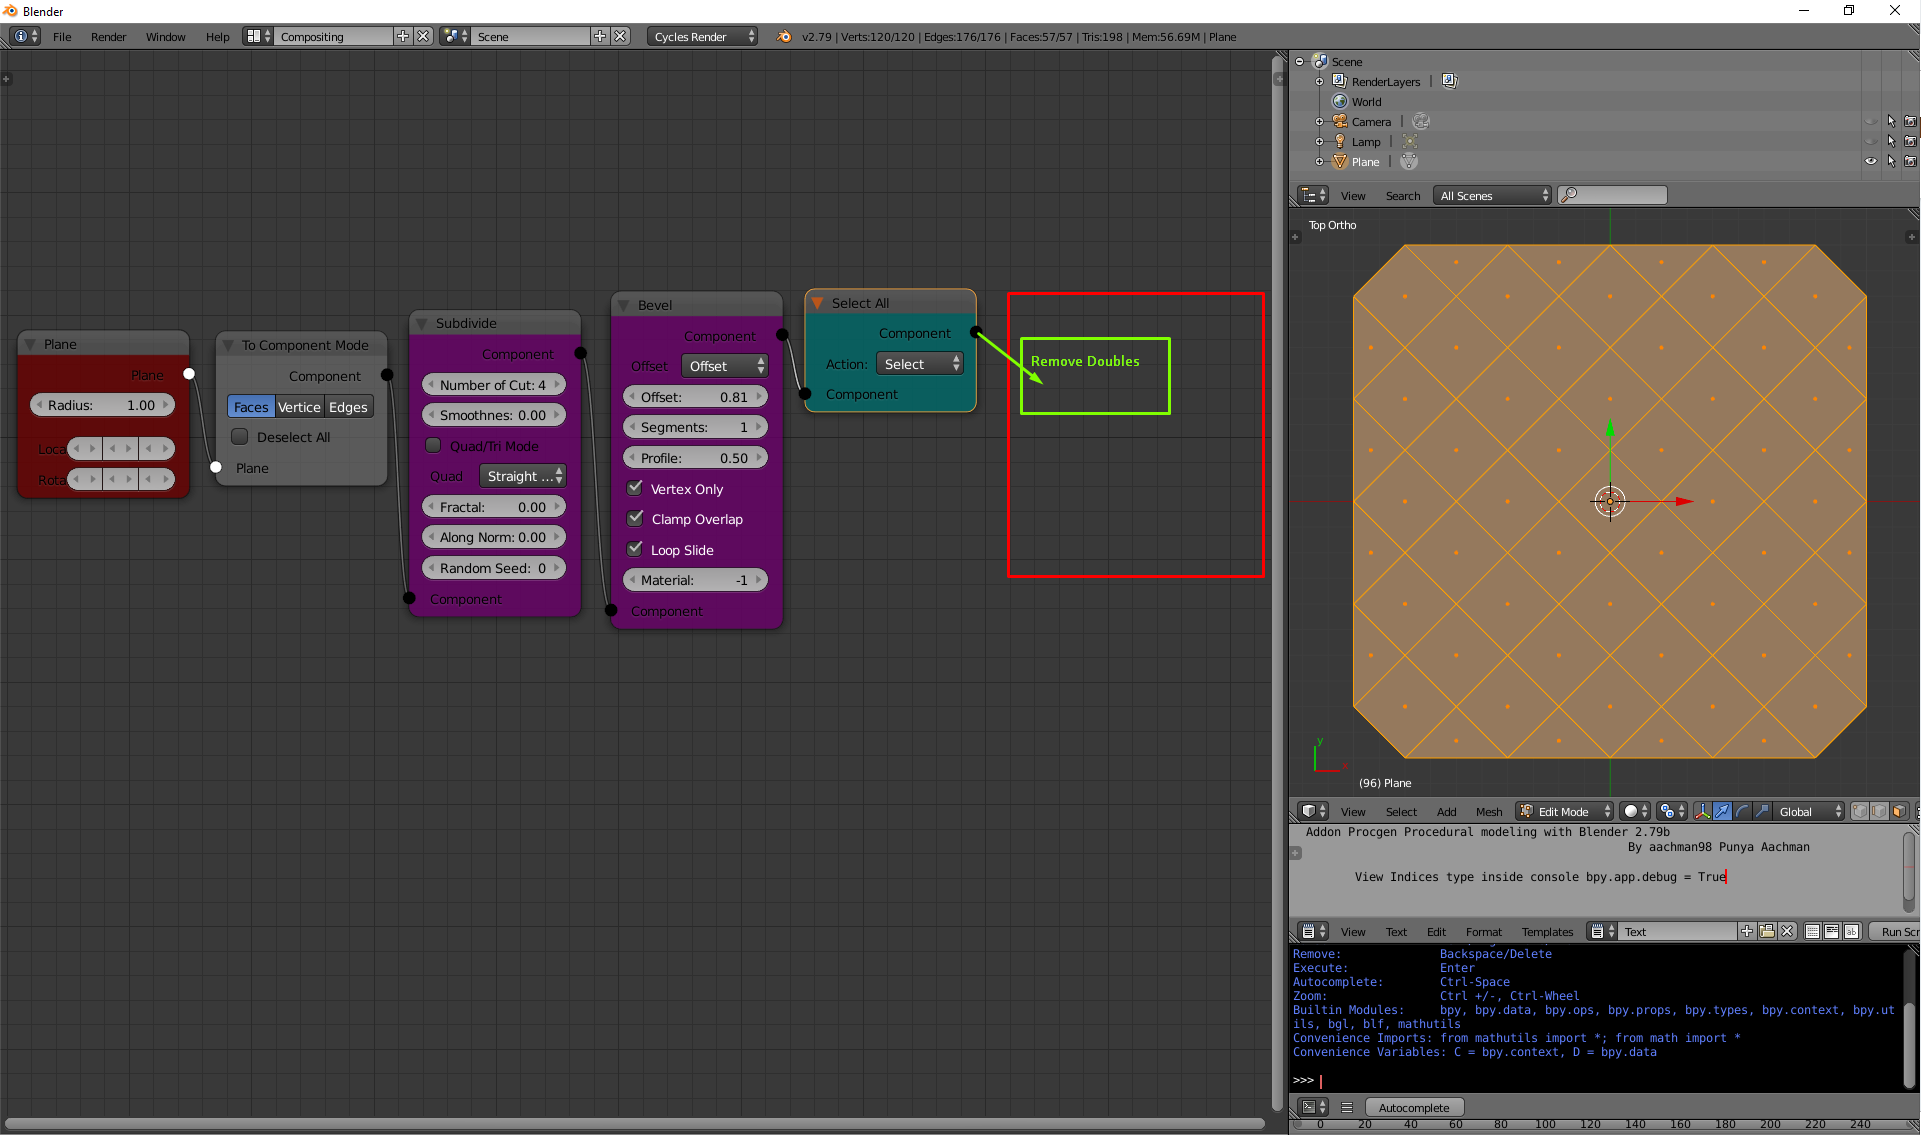Toggle the Quad/Tri Mode checkbox in the Subdivide node
1921x1135 pixels.
click(434, 446)
